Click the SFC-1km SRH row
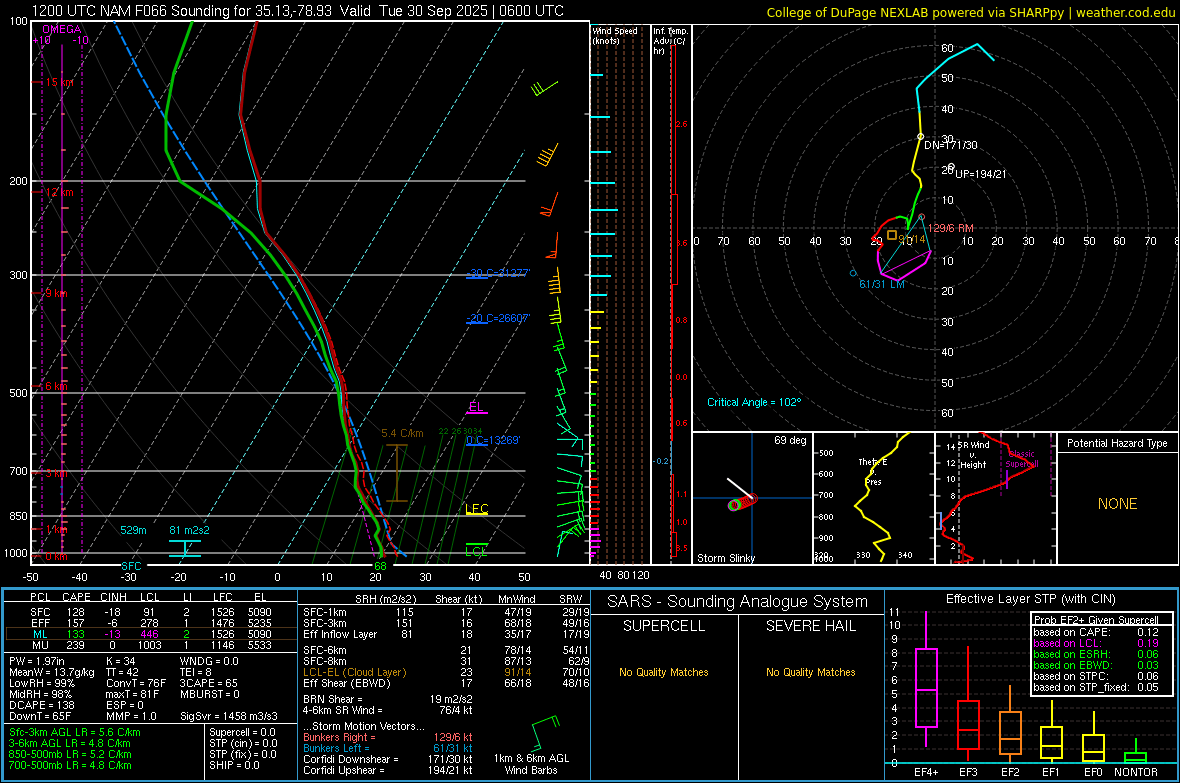Screen dimensions: 1180x783 [x=446, y=612]
